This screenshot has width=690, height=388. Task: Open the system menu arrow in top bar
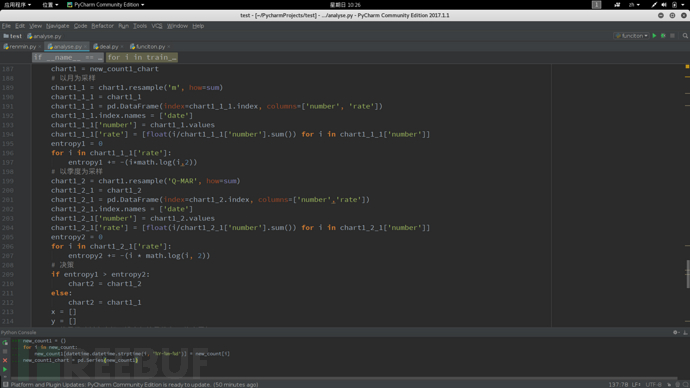(x=684, y=4)
